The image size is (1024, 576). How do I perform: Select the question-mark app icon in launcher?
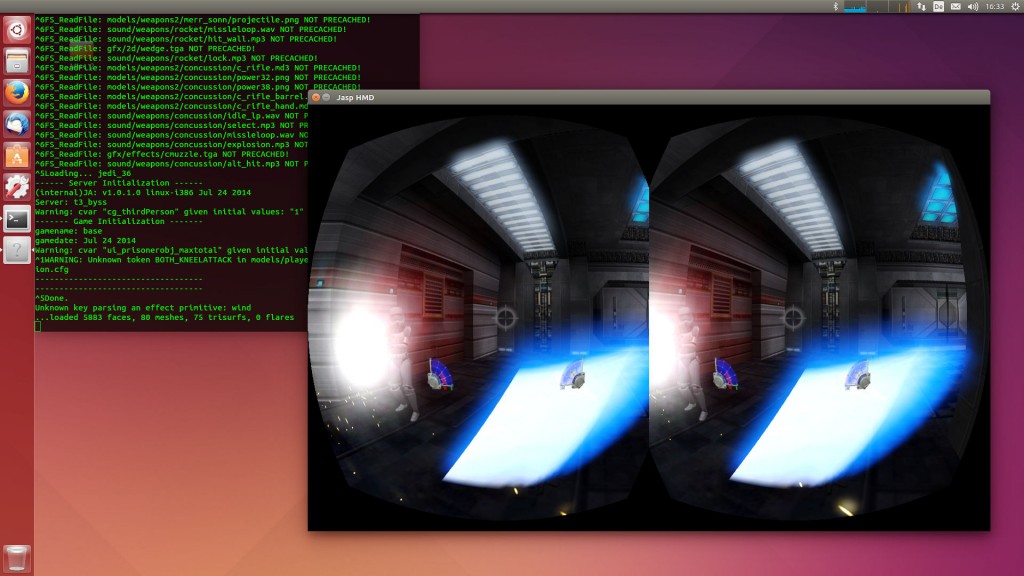click(x=17, y=250)
